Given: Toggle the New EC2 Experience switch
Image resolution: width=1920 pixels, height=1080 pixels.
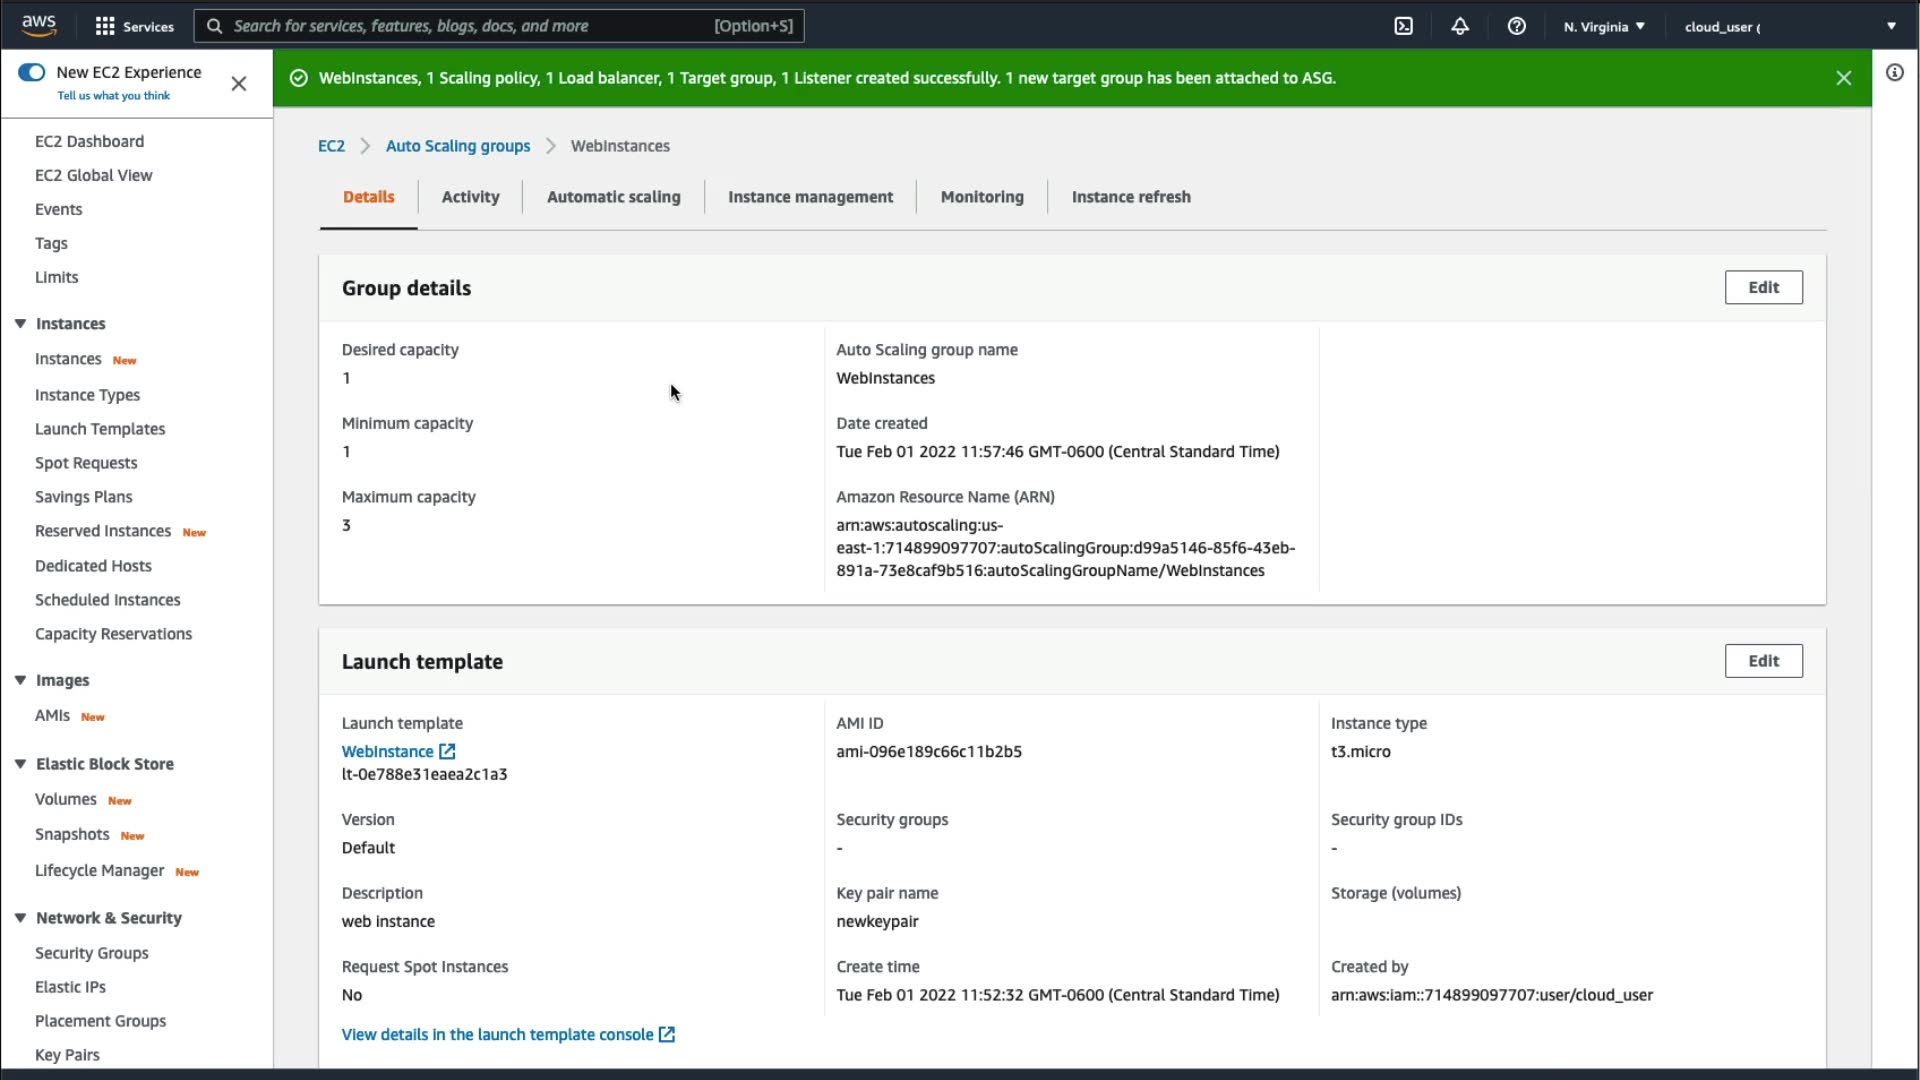Looking at the screenshot, I should click(32, 72).
